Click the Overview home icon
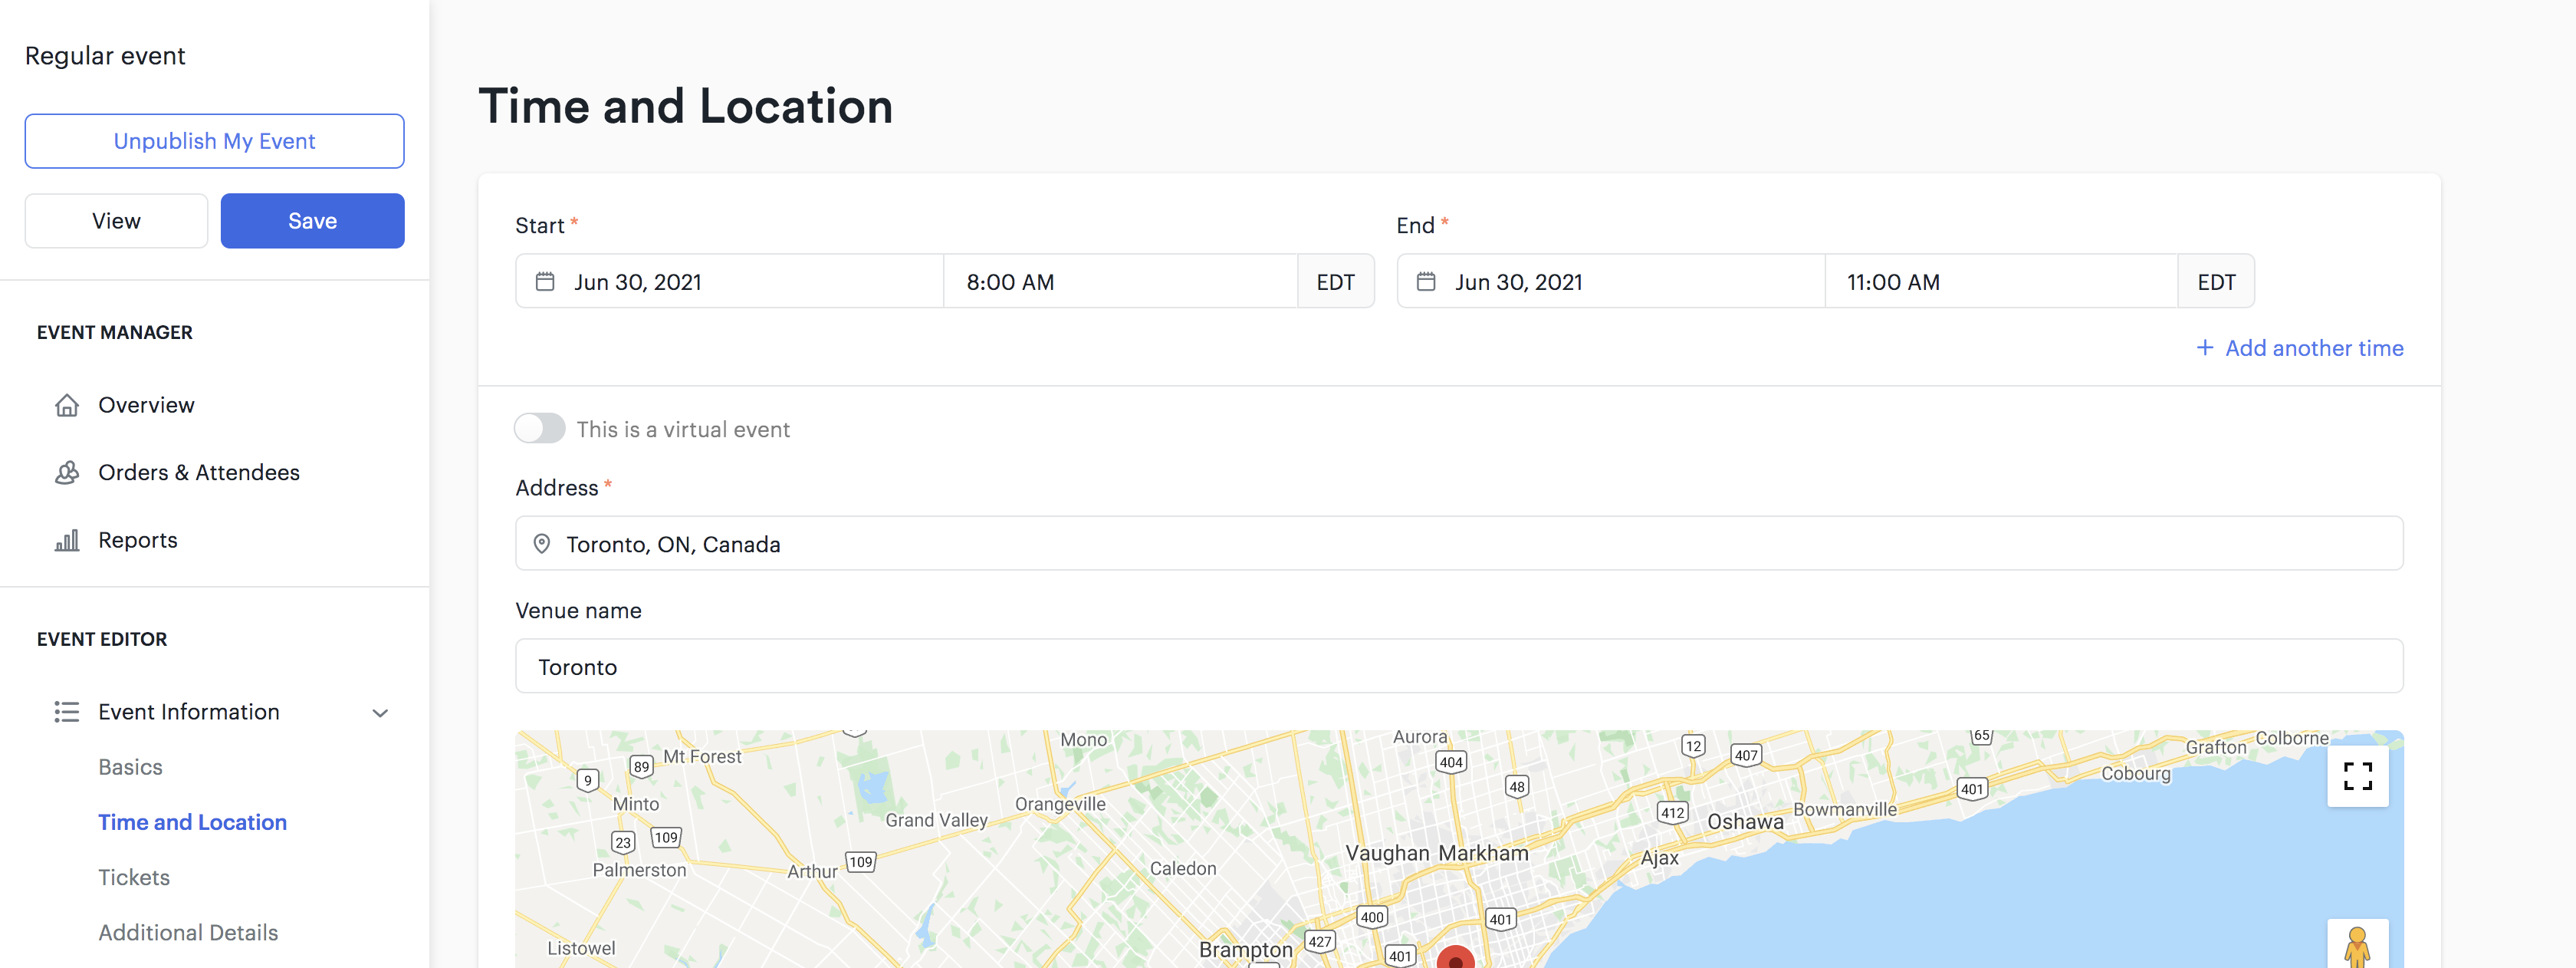2576x968 pixels. click(x=67, y=405)
